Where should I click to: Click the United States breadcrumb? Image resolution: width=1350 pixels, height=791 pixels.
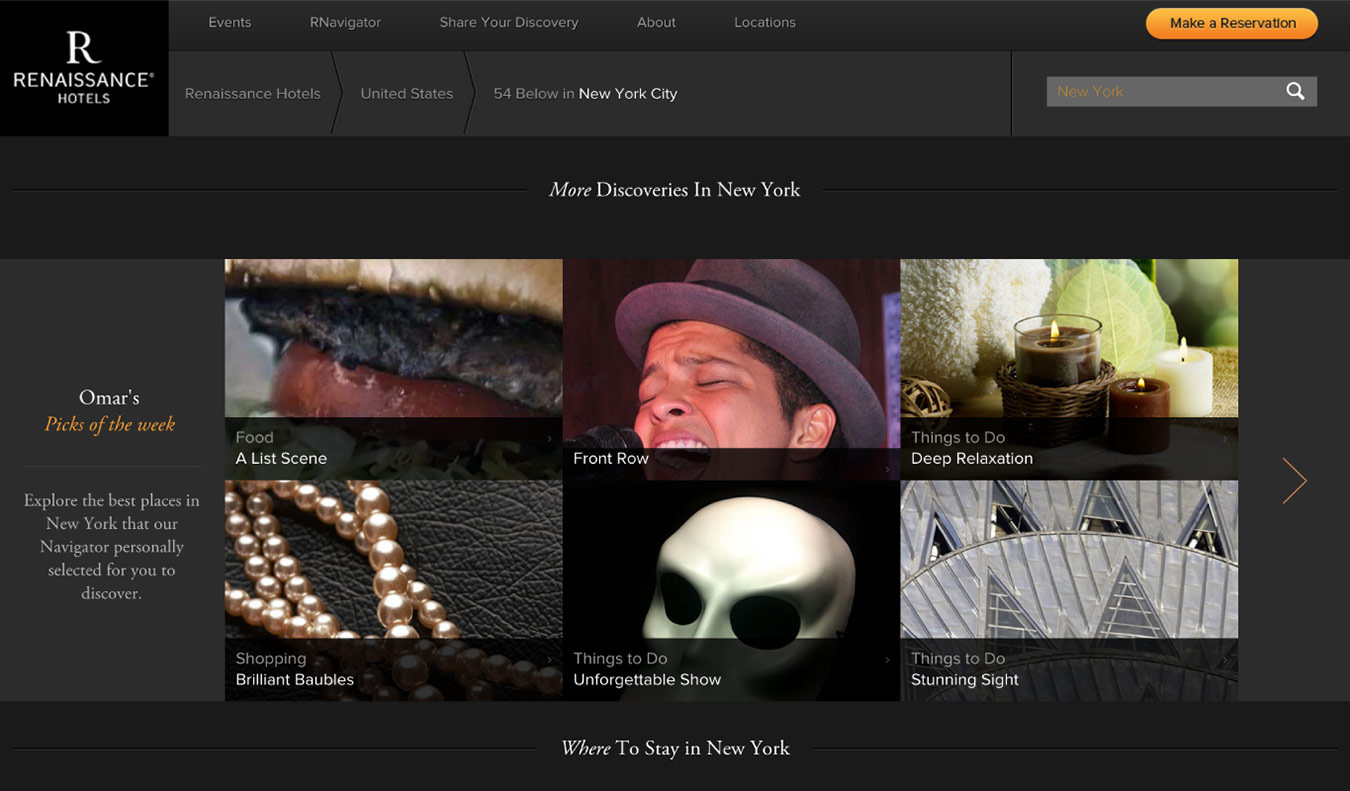coord(406,93)
